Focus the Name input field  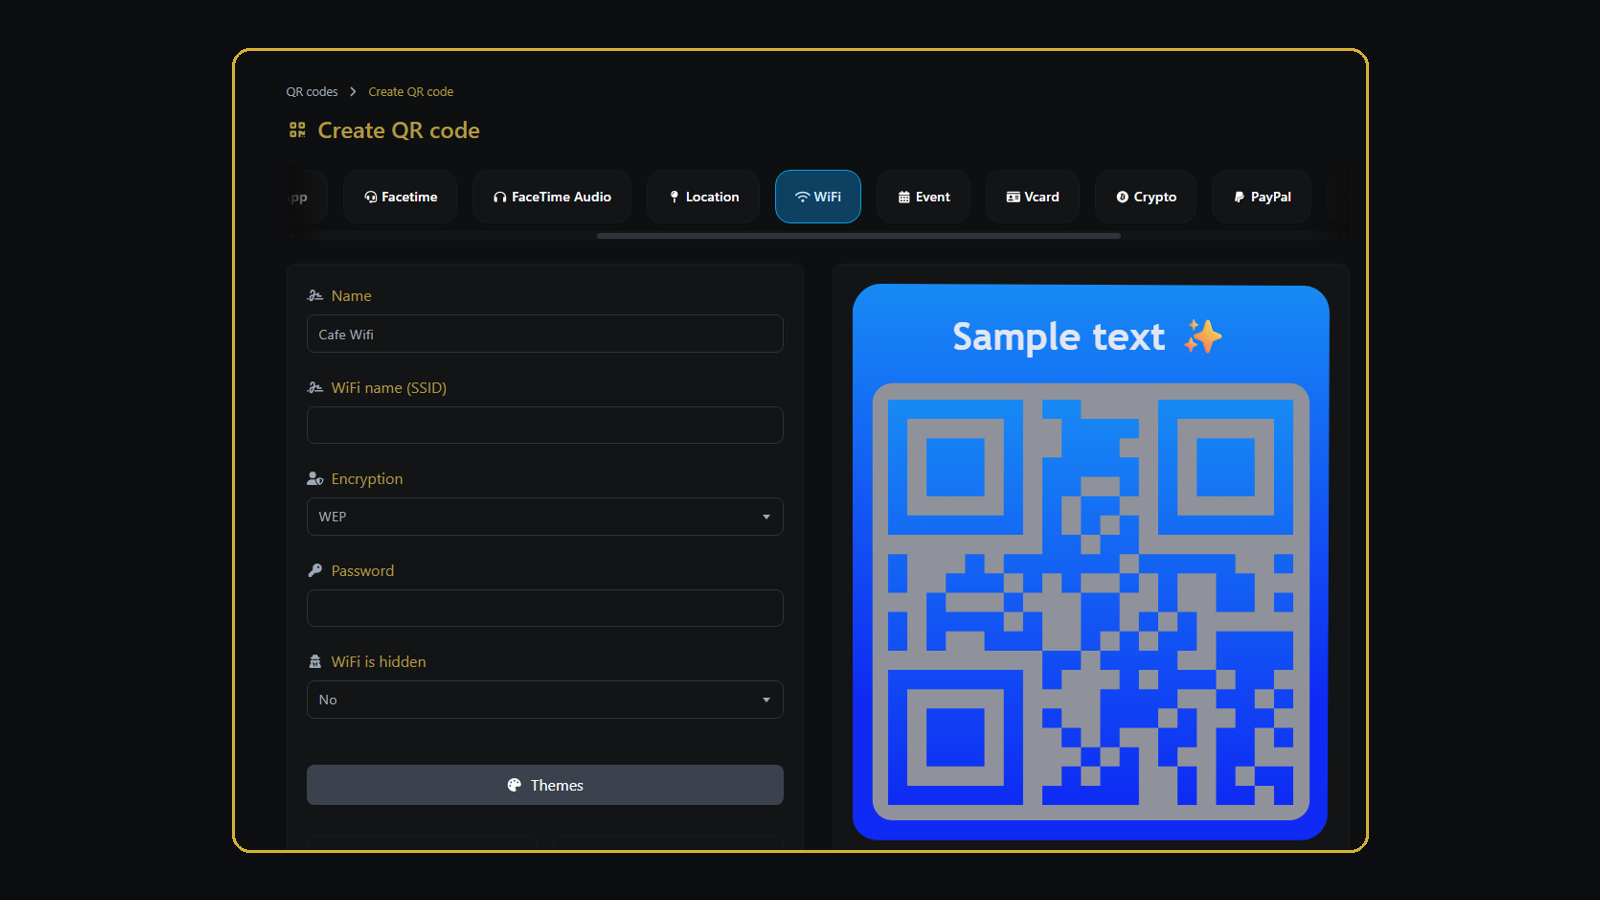tap(545, 334)
